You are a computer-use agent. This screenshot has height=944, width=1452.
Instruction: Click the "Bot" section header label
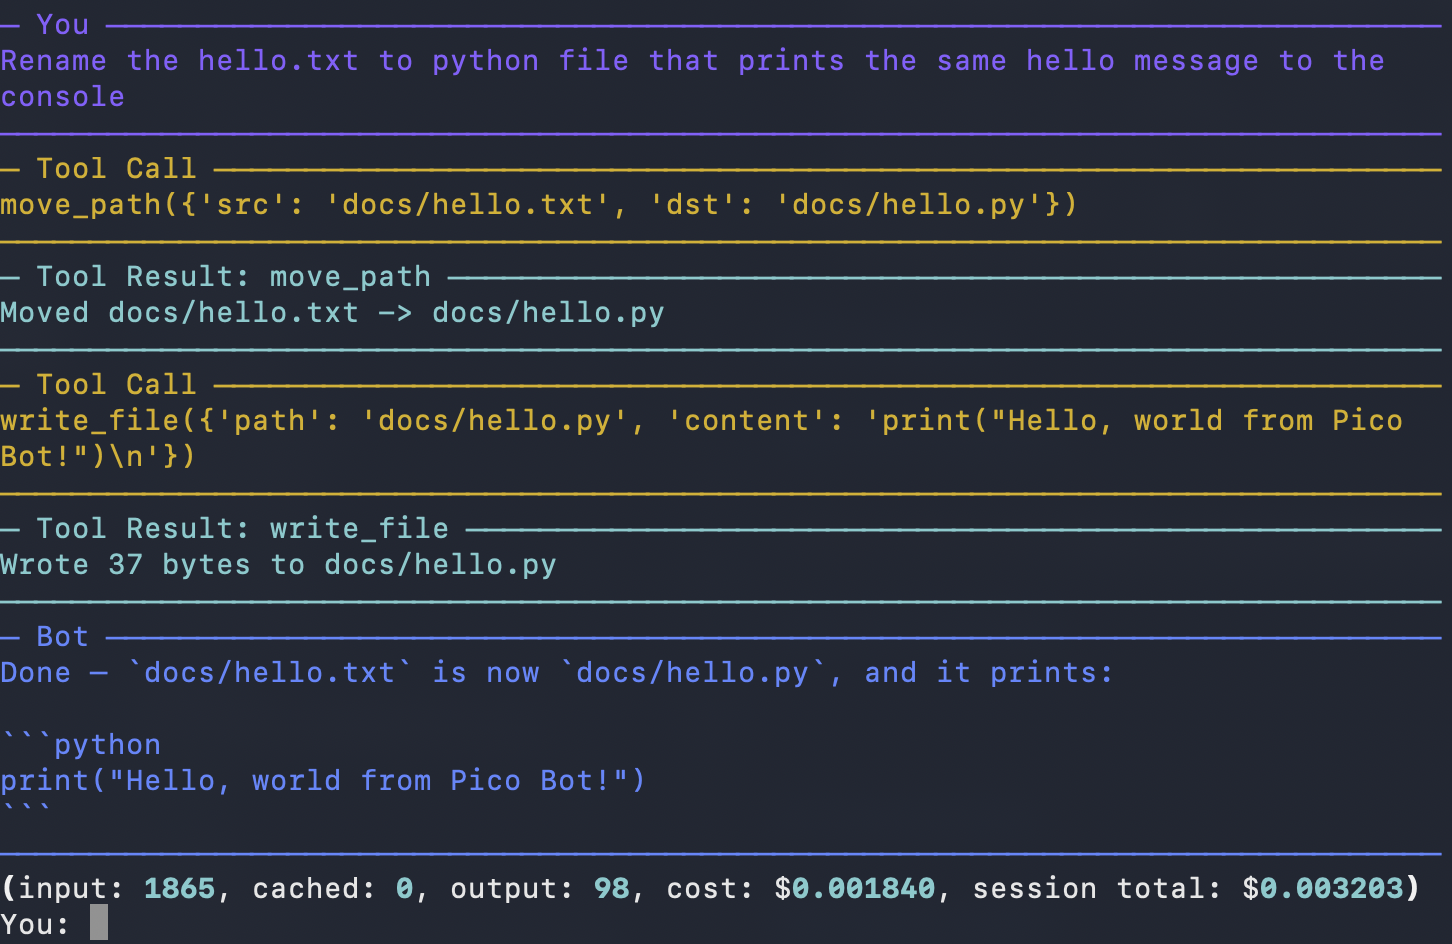63,636
